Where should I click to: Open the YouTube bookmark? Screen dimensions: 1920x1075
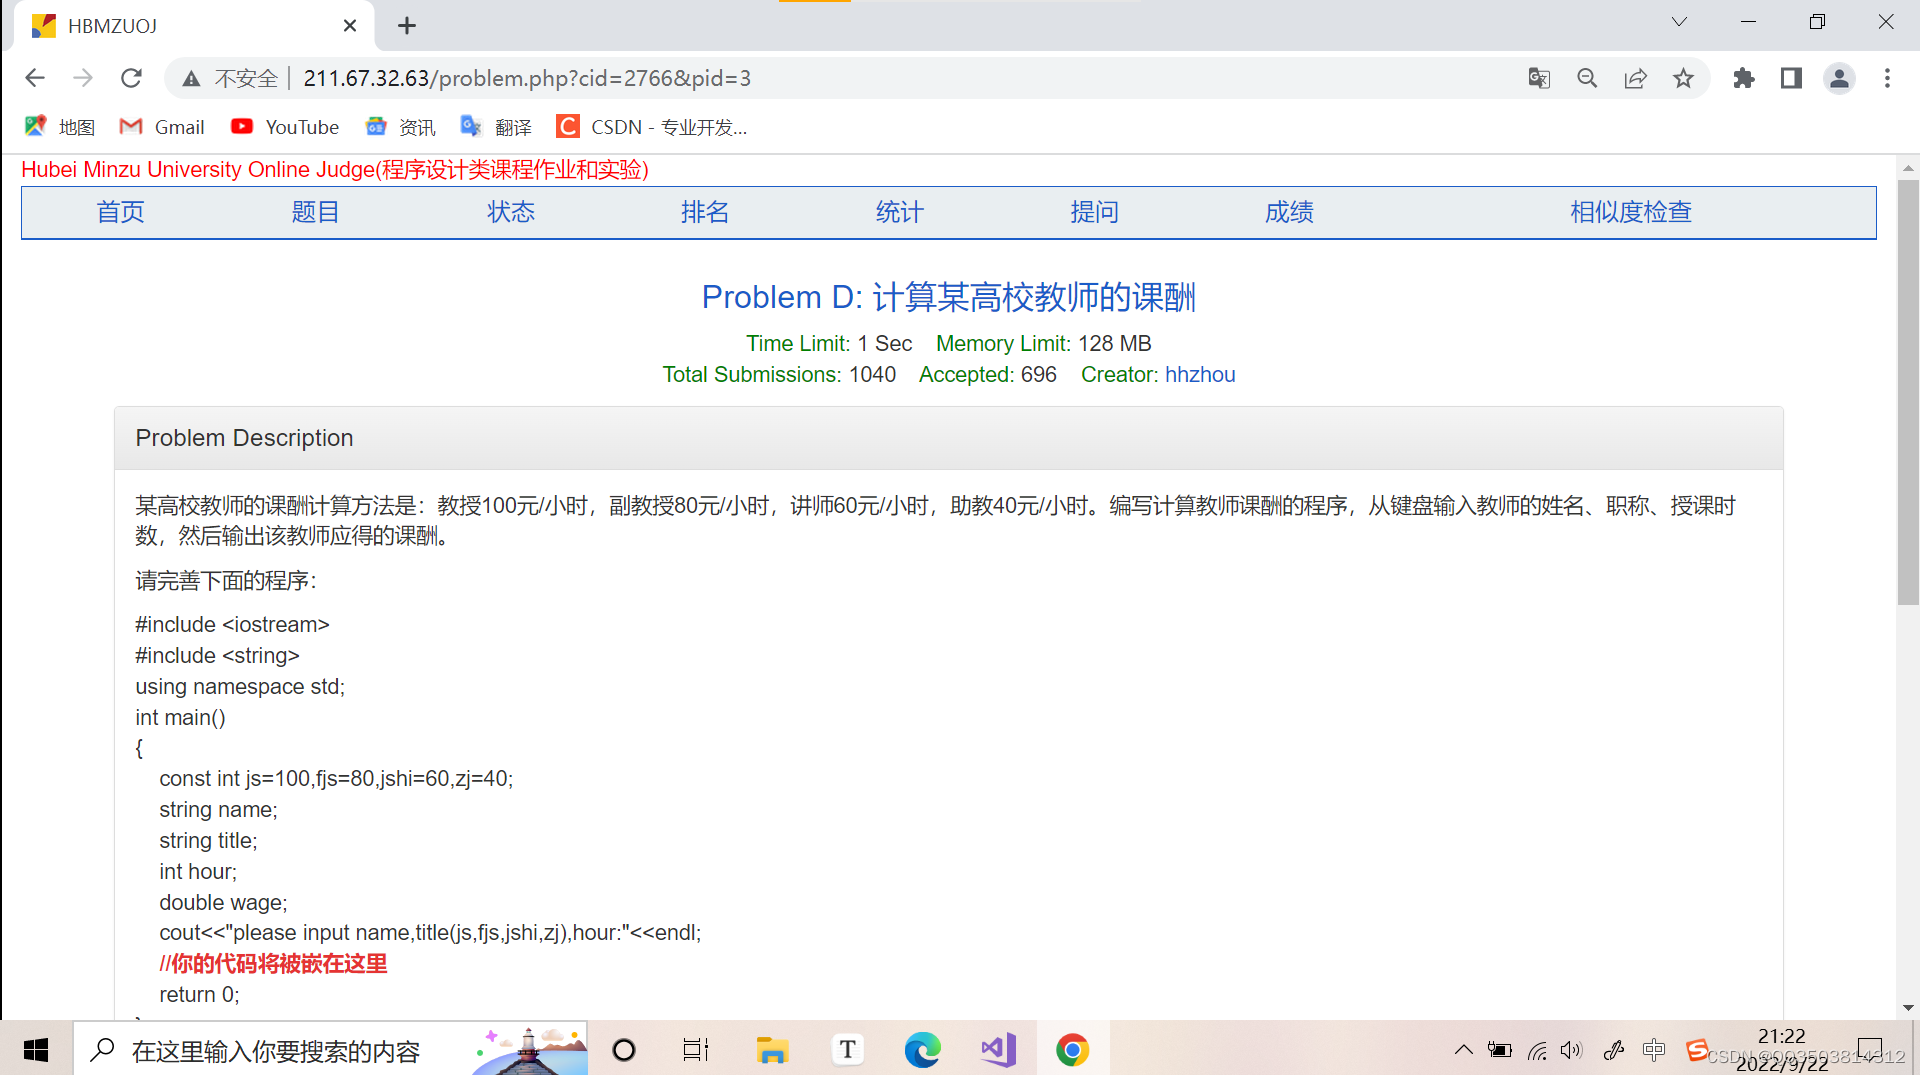click(285, 127)
